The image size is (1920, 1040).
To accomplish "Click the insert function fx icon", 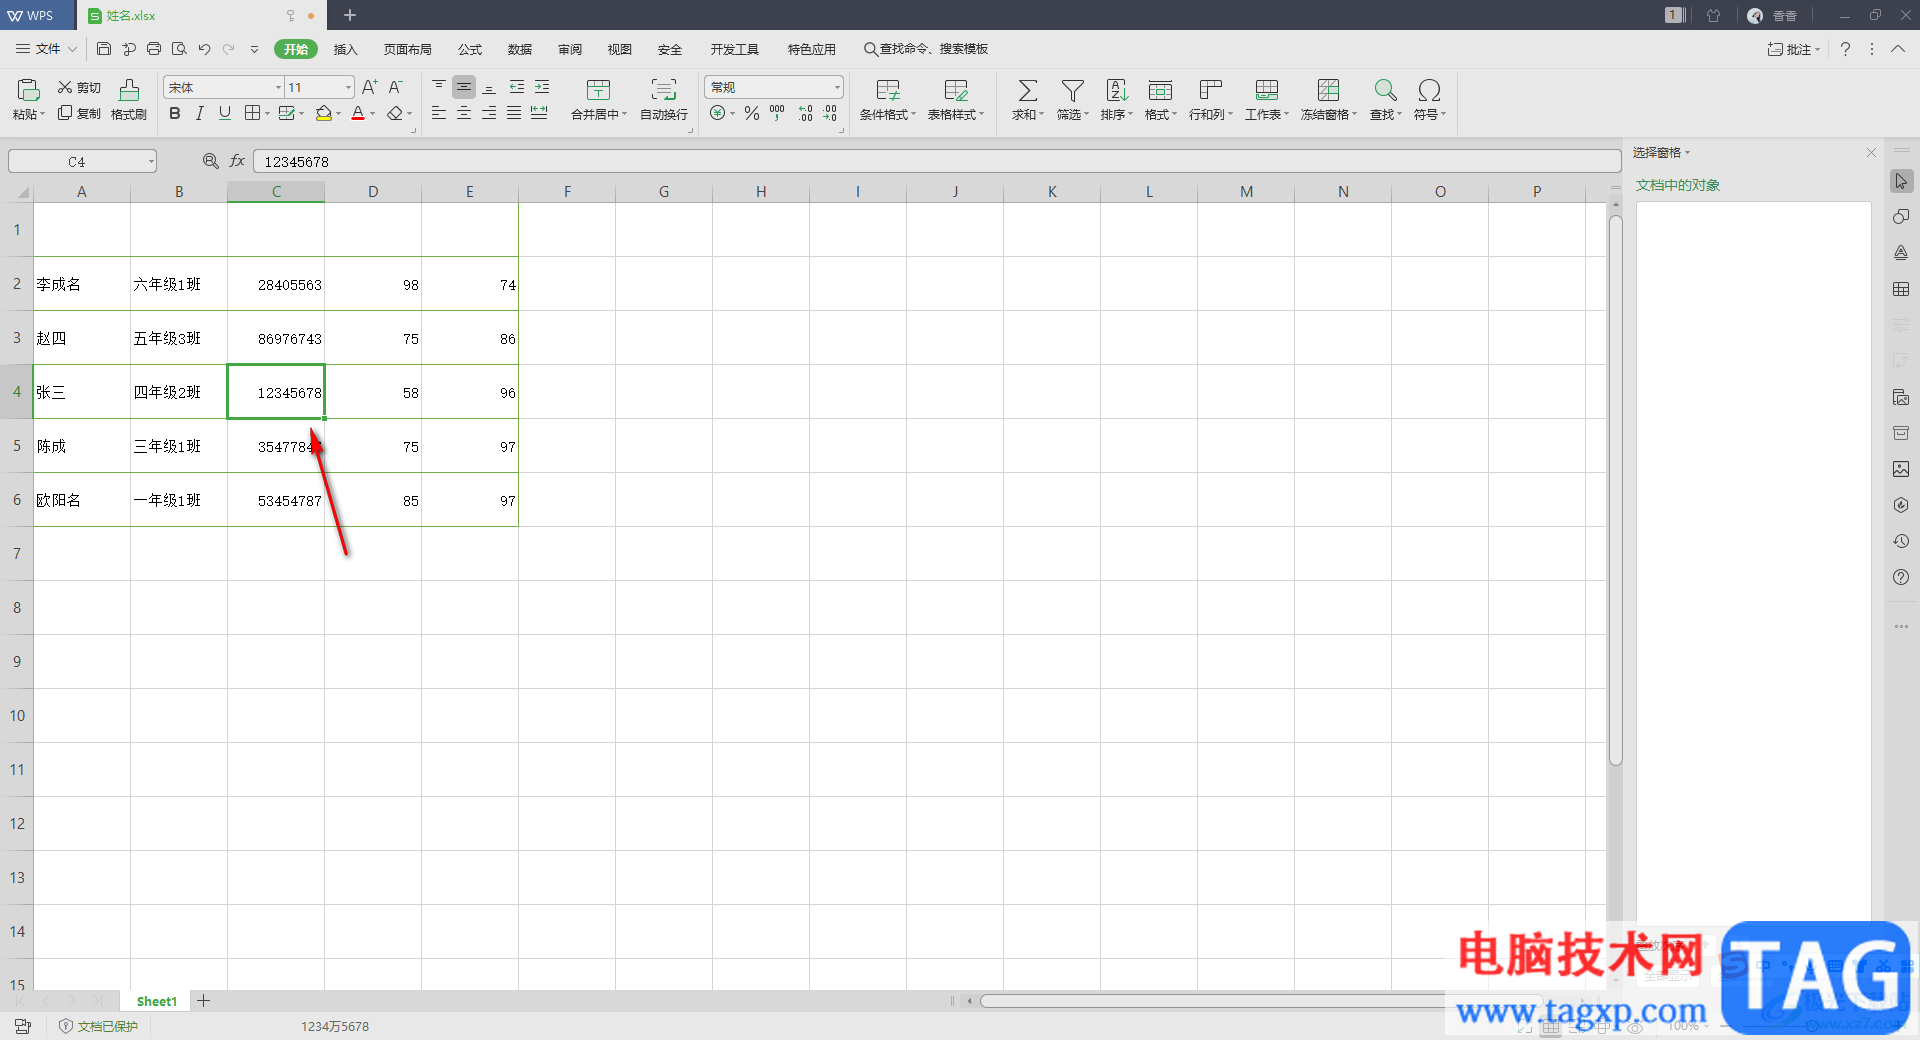I will click(x=237, y=161).
